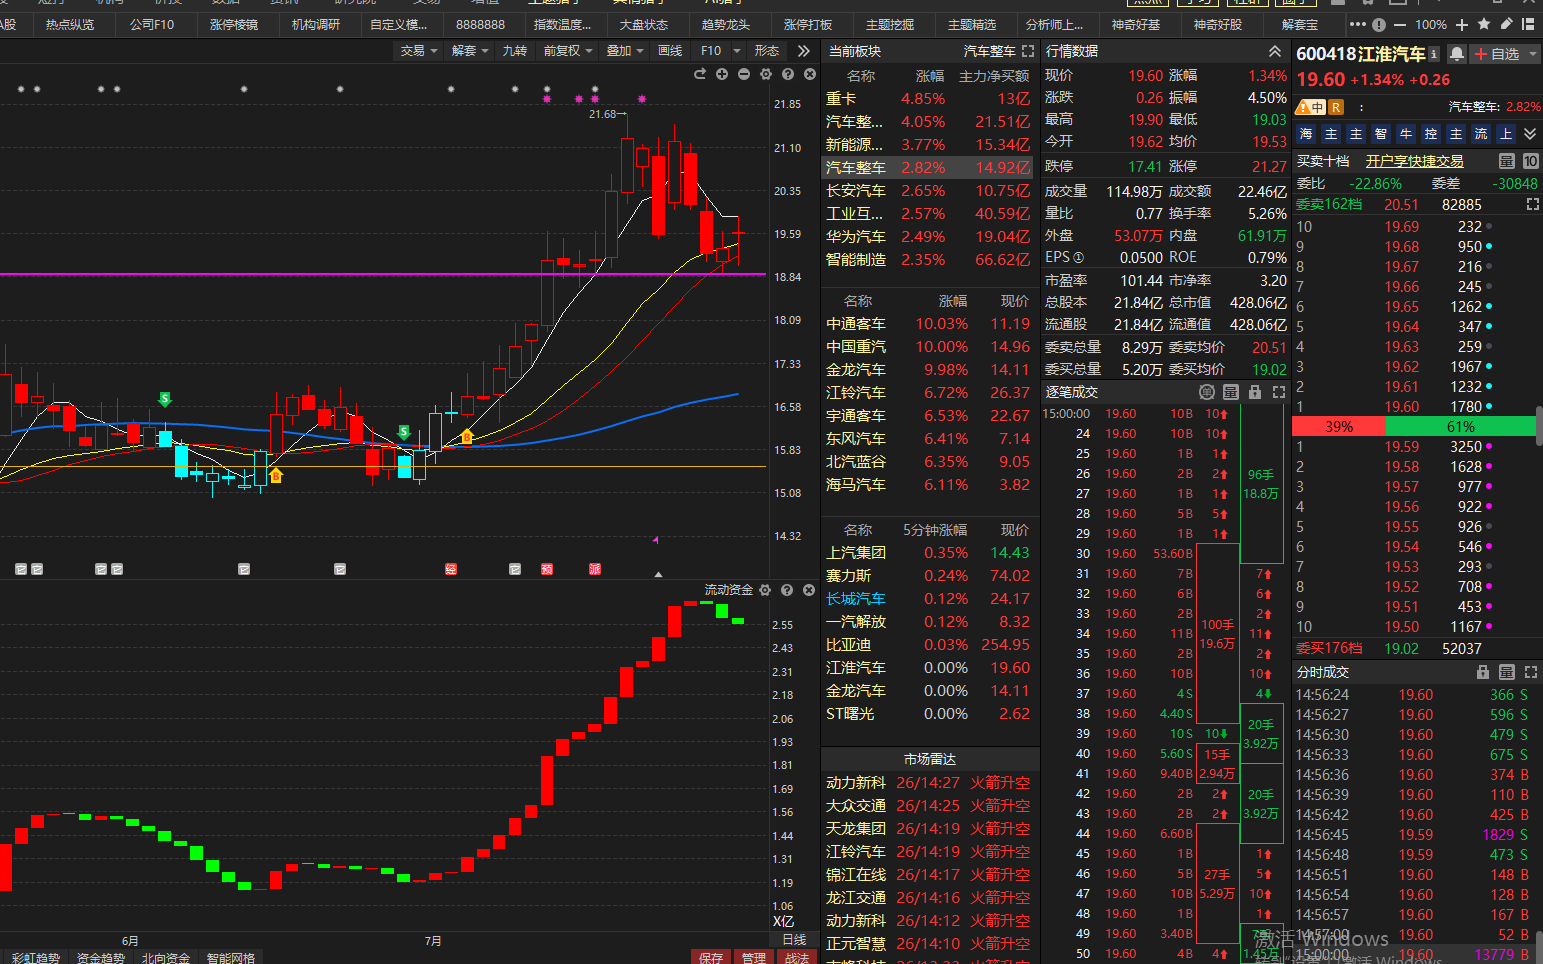Viewport: 1543px width, 964px height.
Task: Click the 画线 drawing button
Action: tap(670, 50)
